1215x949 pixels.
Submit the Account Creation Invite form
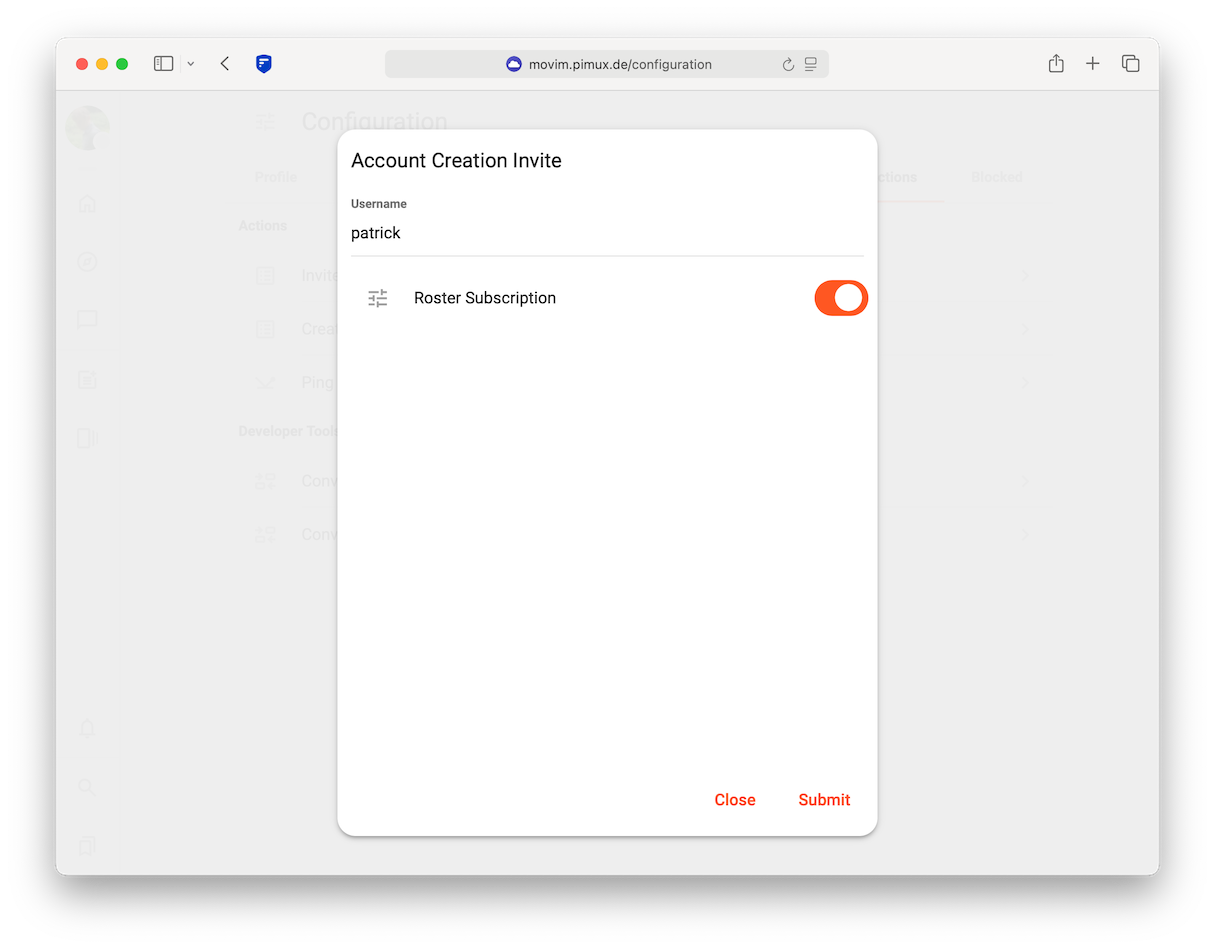click(x=823, y=799)
